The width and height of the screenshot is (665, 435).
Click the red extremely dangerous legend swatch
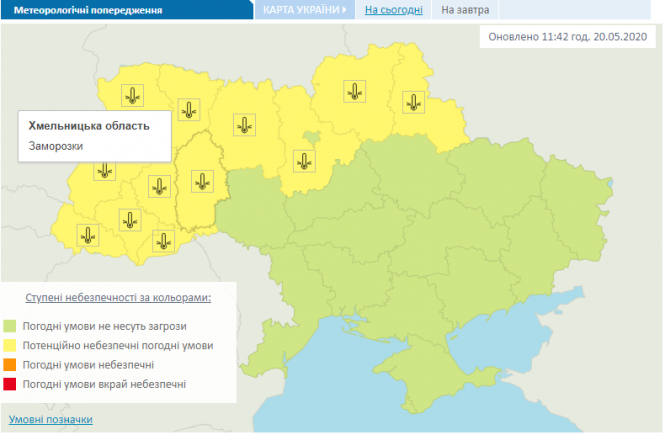pos(10,384)
